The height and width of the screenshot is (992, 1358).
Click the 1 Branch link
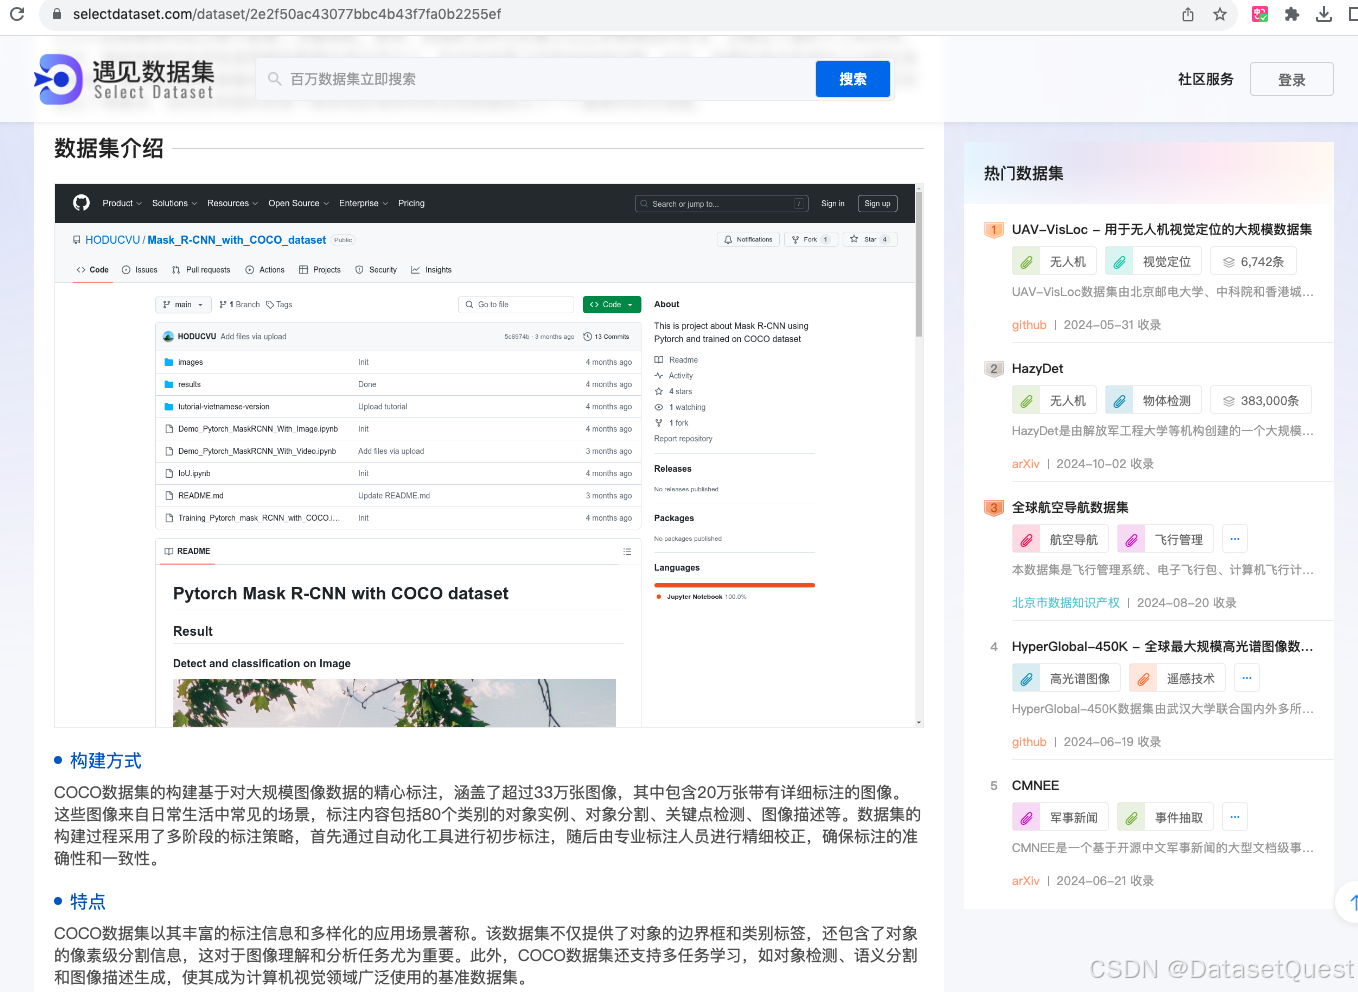coord(240,304)
